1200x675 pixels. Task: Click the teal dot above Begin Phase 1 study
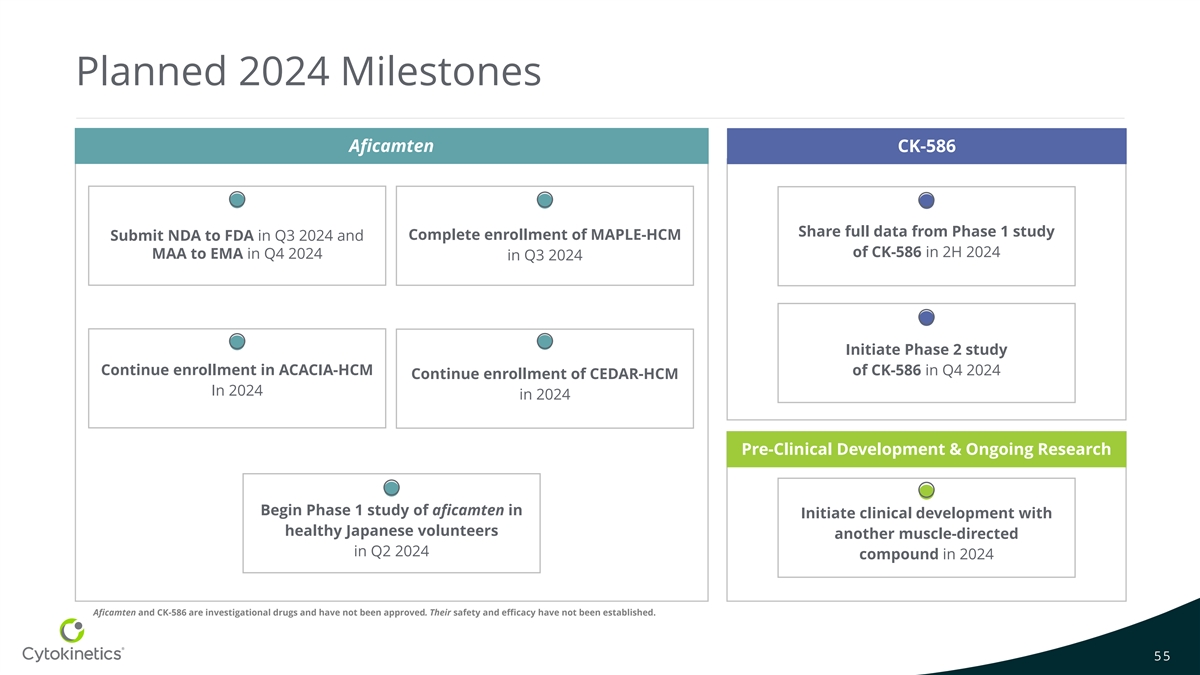point(392,488)
